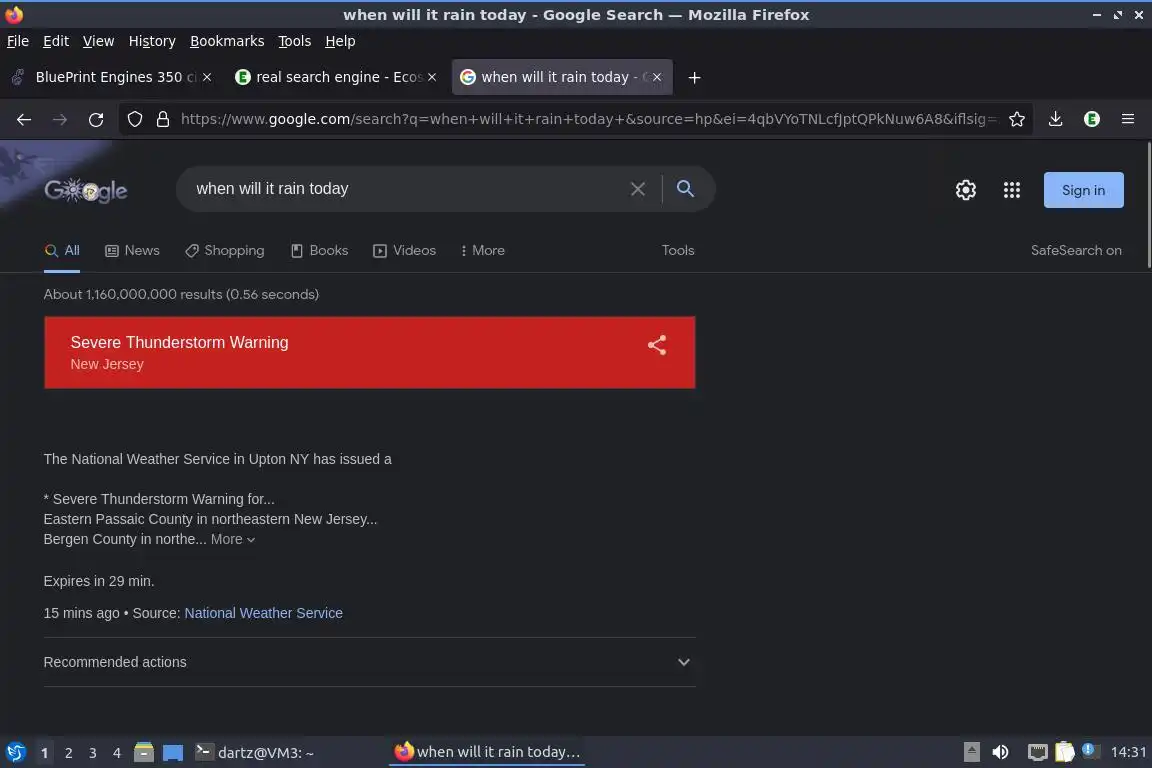Bookmark this page with the star
Viewport: 1152px width, 768px height.
[x=1017, y=119]
